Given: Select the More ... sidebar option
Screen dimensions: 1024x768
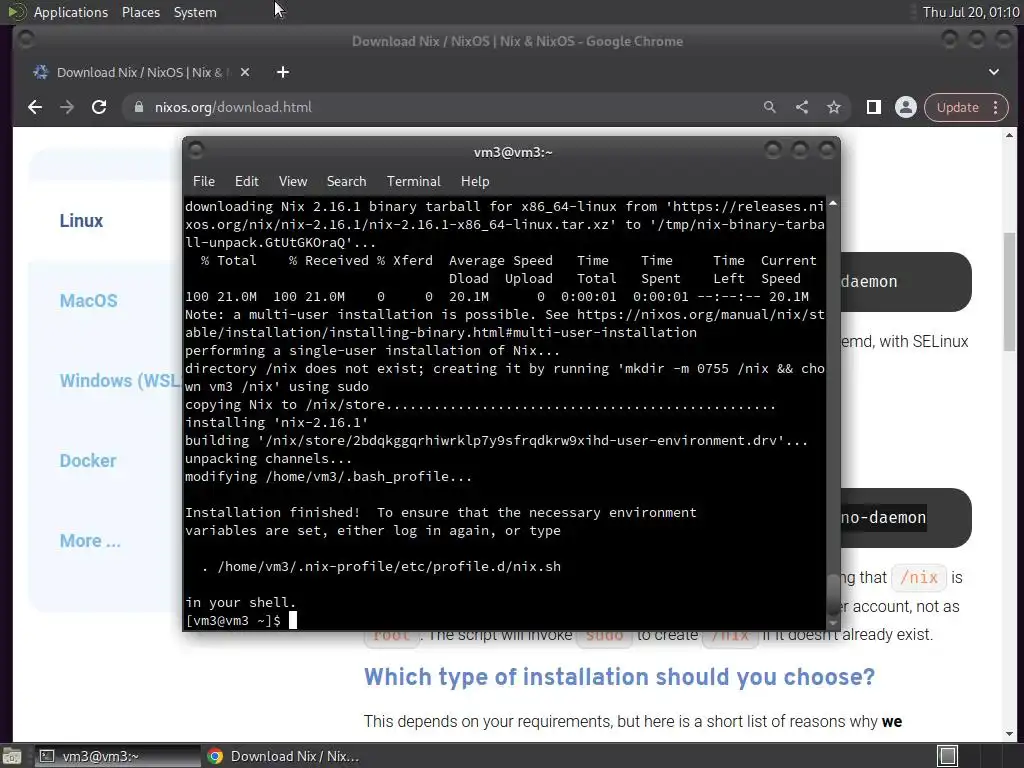Looking at the screenshot, I should point(90,541).
